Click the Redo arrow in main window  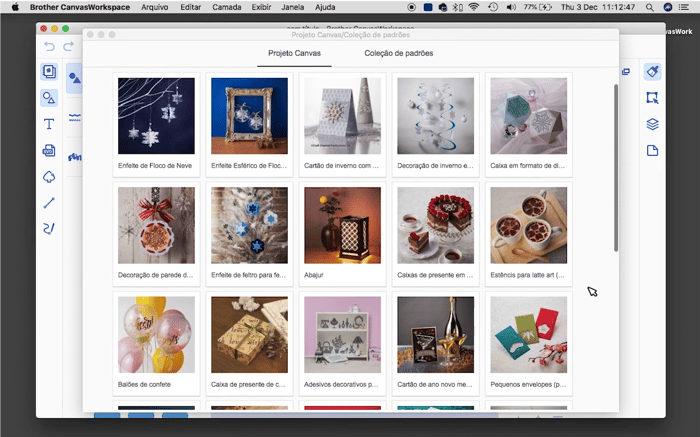(68, 46)
